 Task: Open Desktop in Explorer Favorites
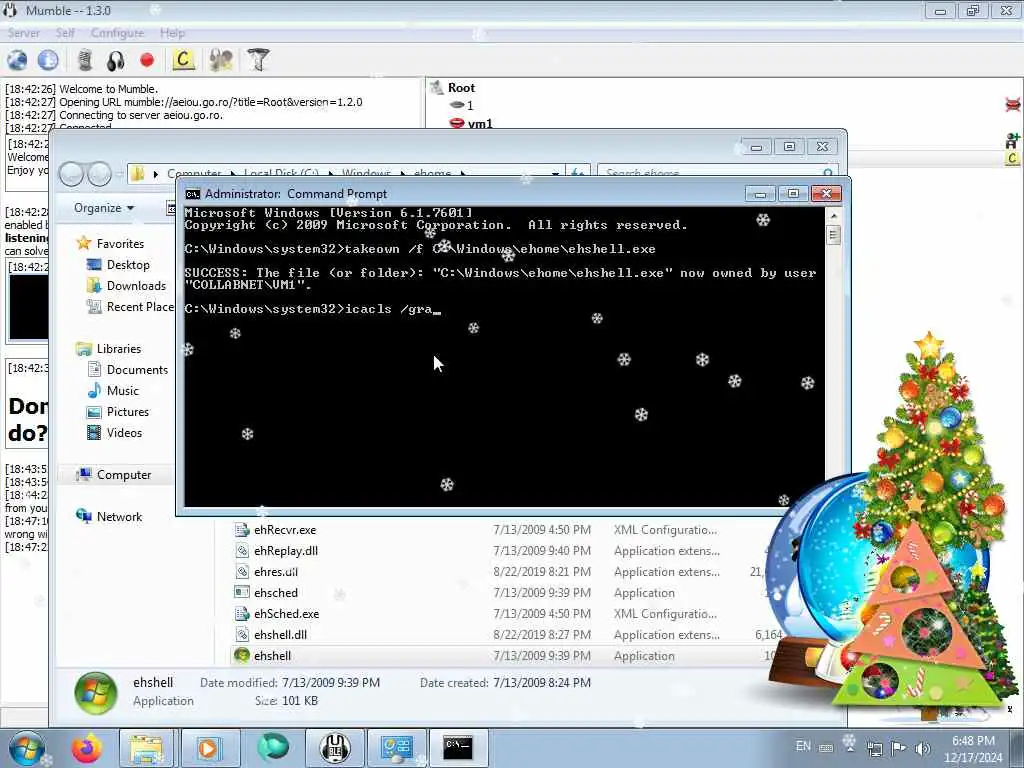128,264
